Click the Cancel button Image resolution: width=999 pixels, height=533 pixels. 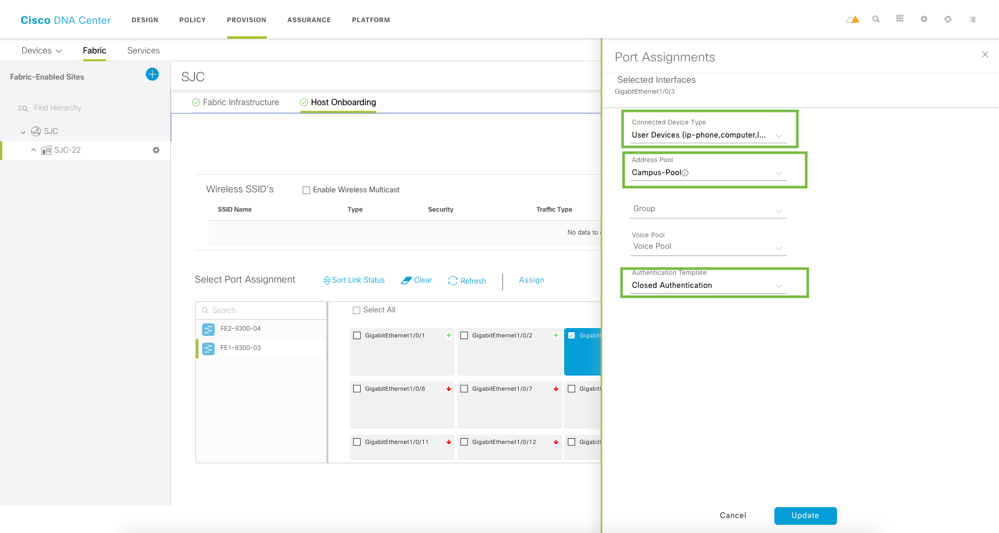733,516
